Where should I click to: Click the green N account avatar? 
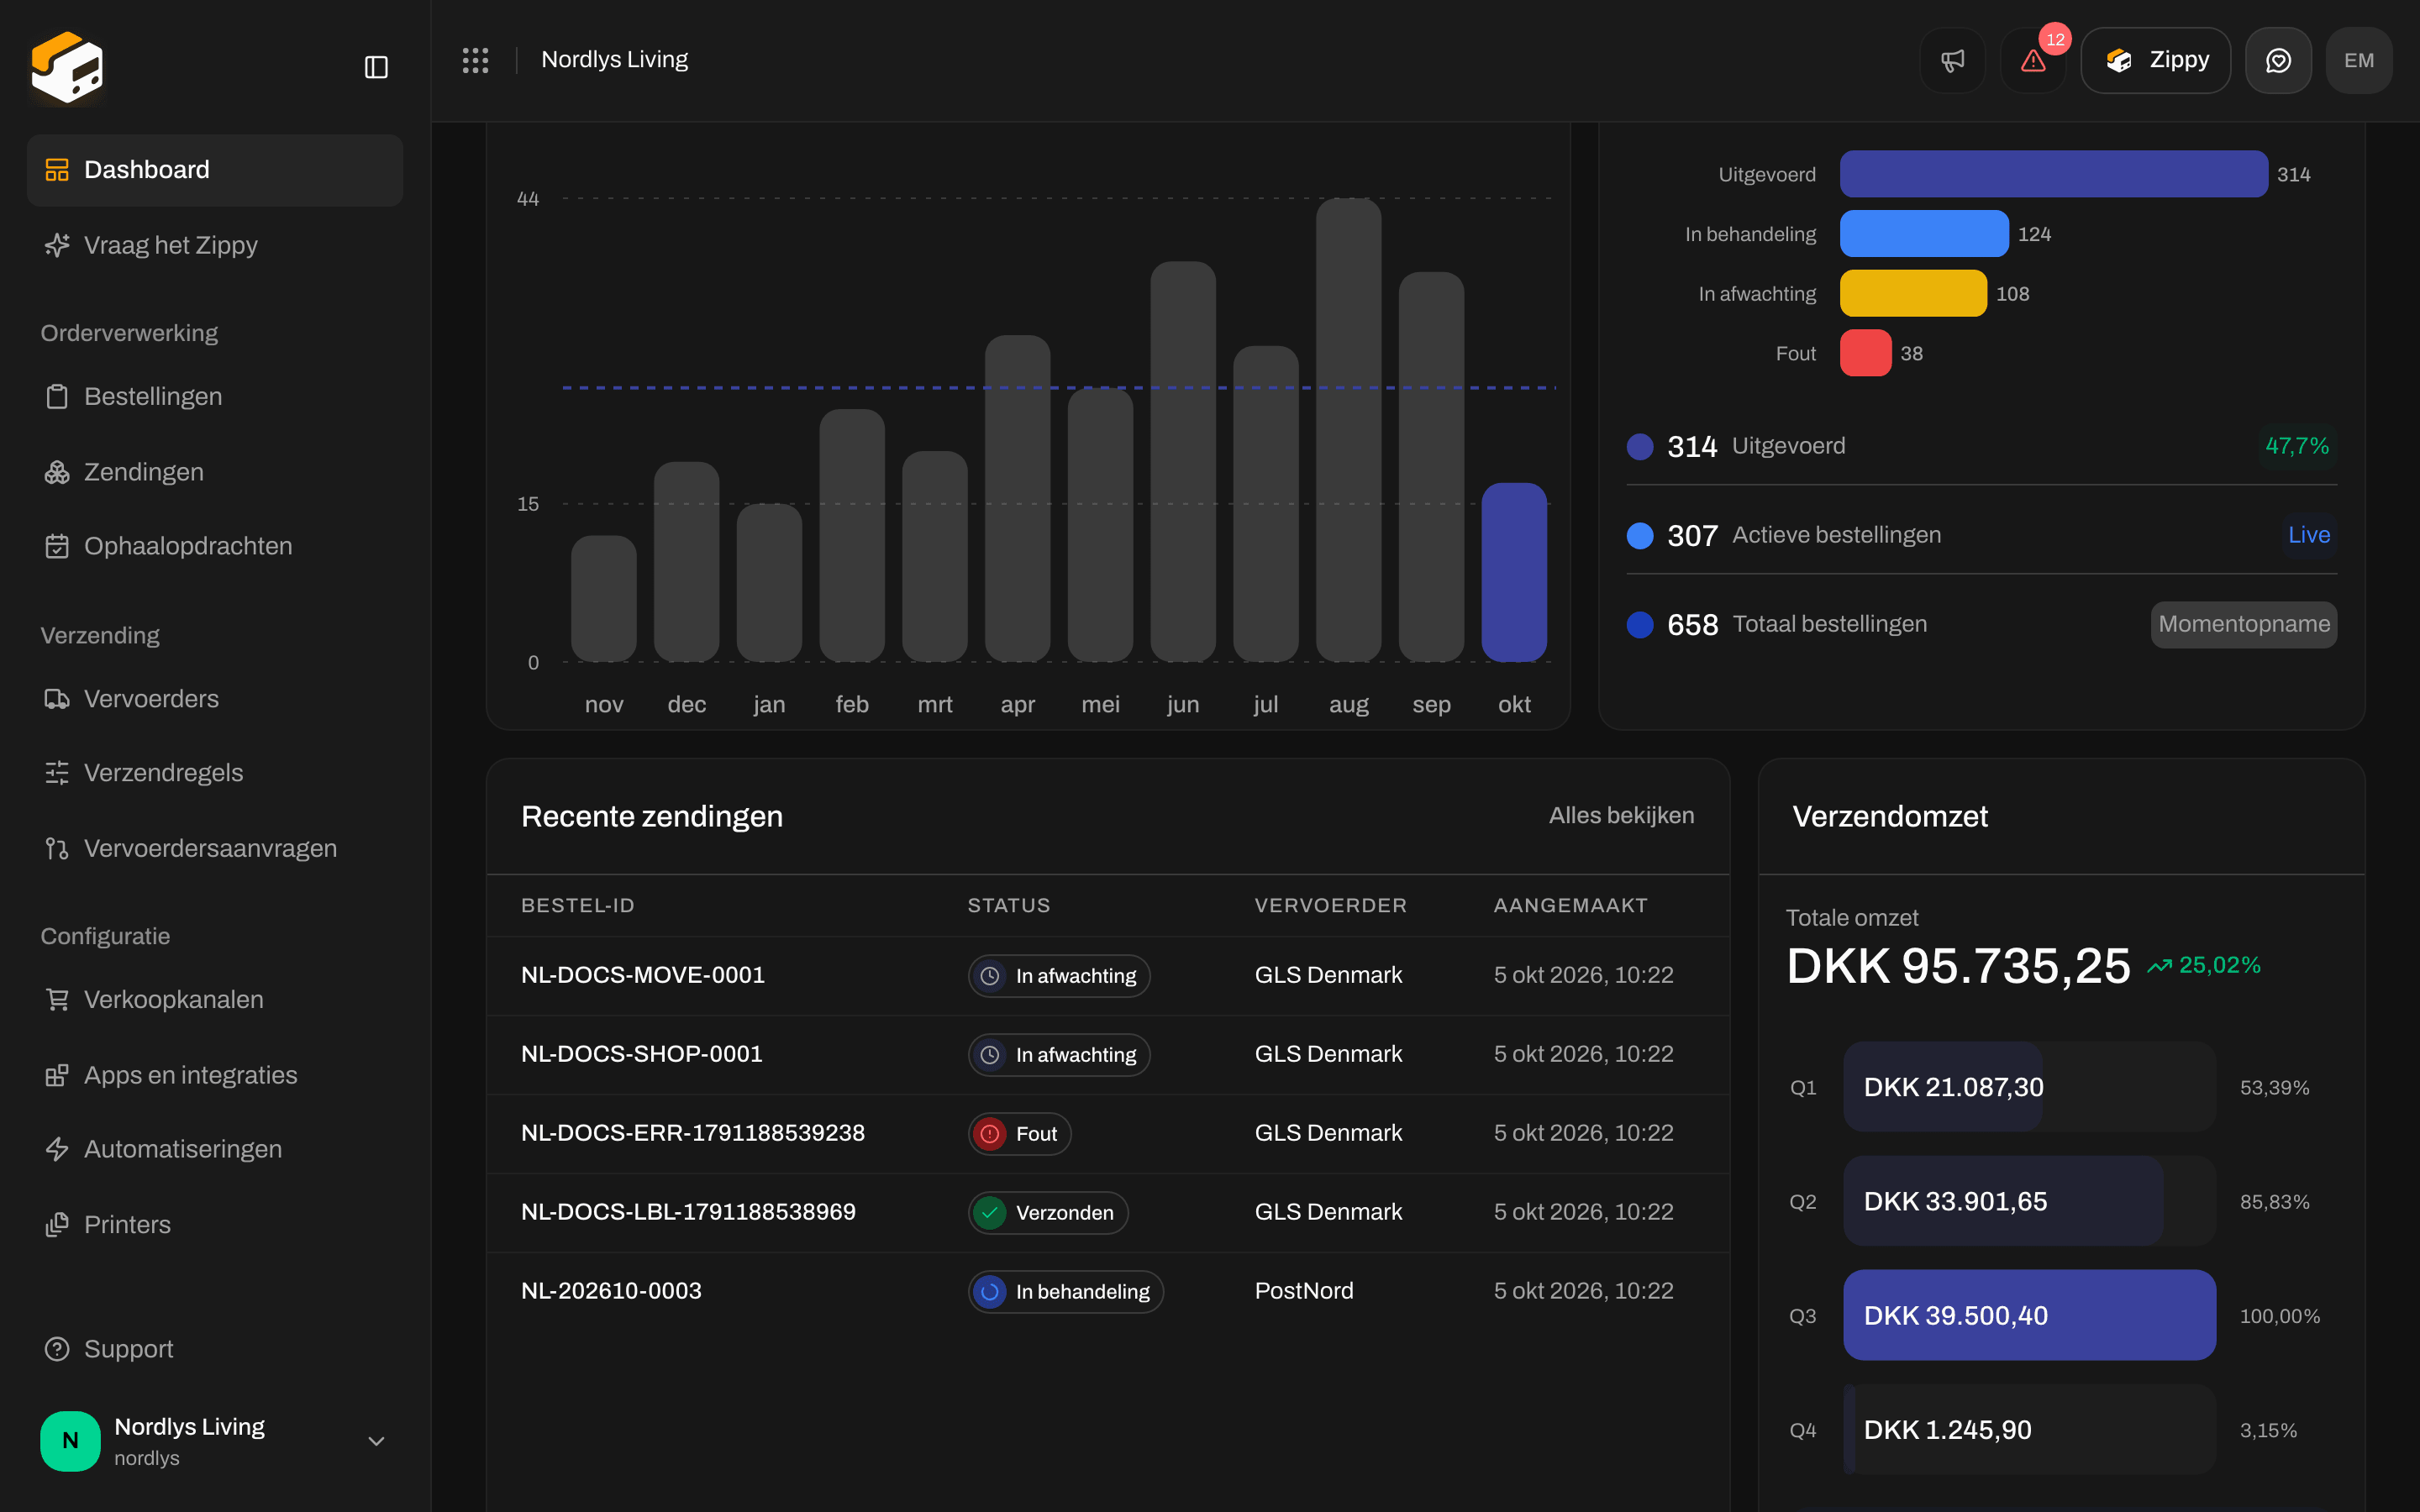pos(70,1441)
